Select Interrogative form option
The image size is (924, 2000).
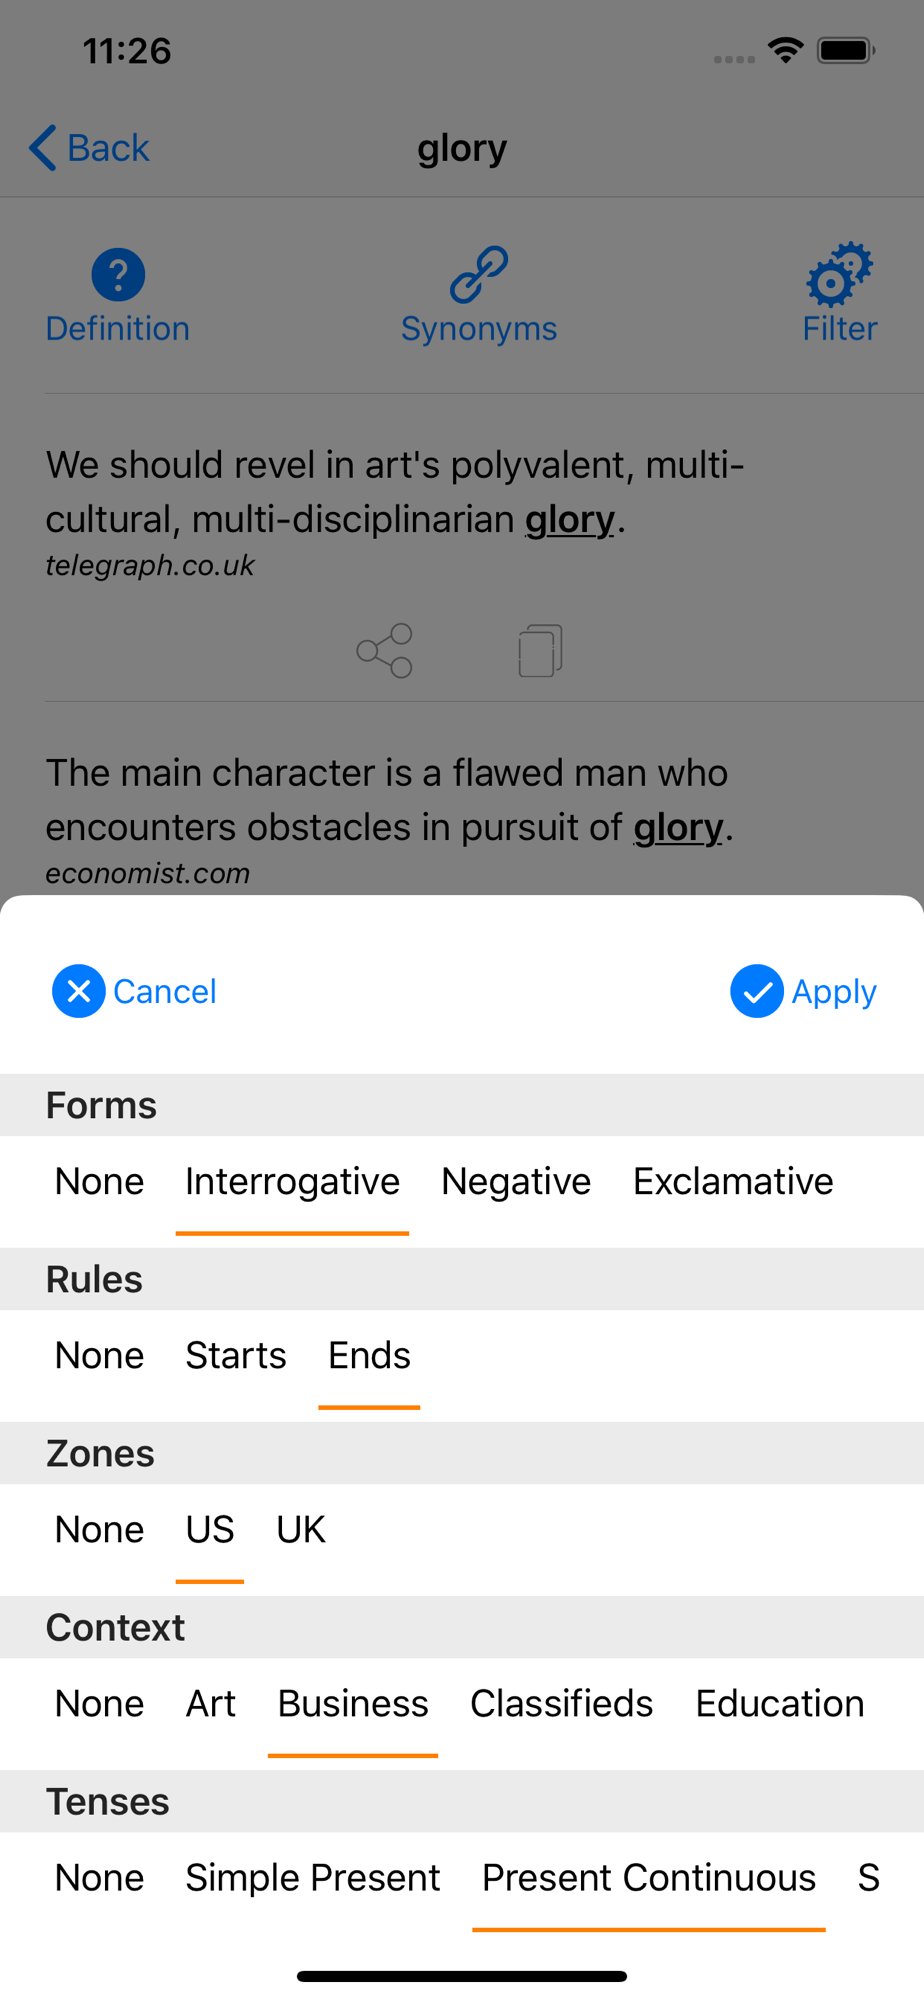[292, 1181]
